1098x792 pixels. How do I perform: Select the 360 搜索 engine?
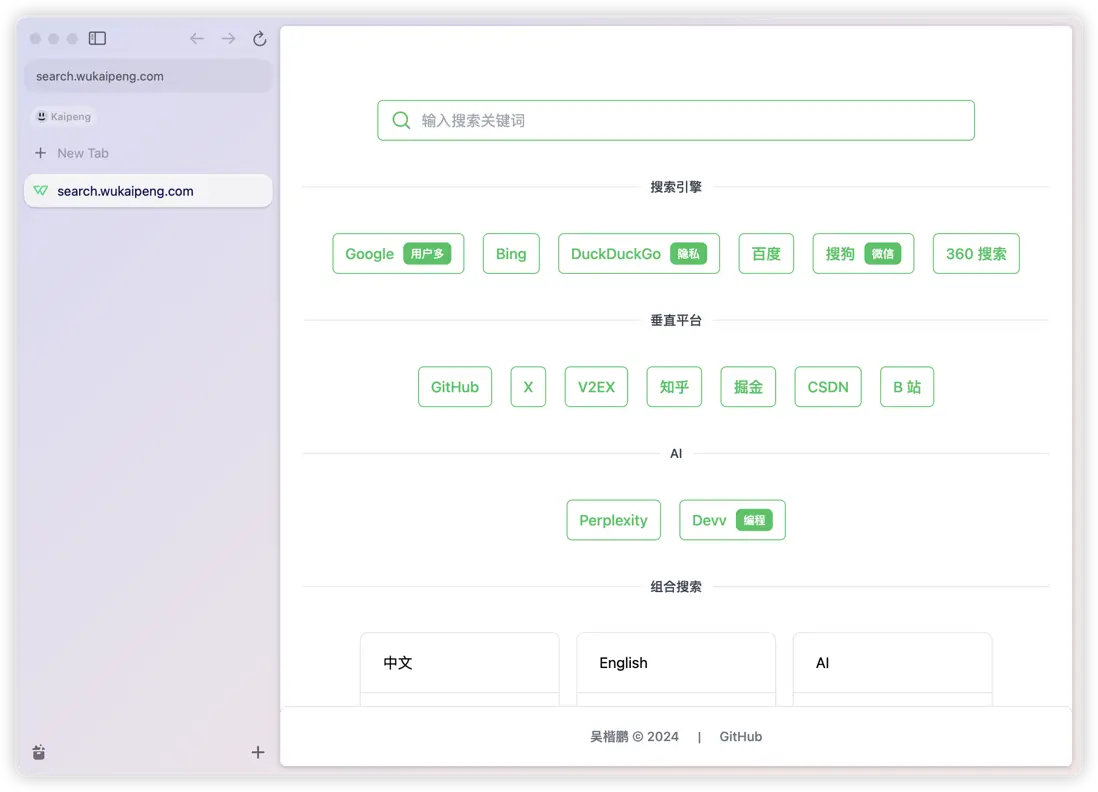coord(976,253)
